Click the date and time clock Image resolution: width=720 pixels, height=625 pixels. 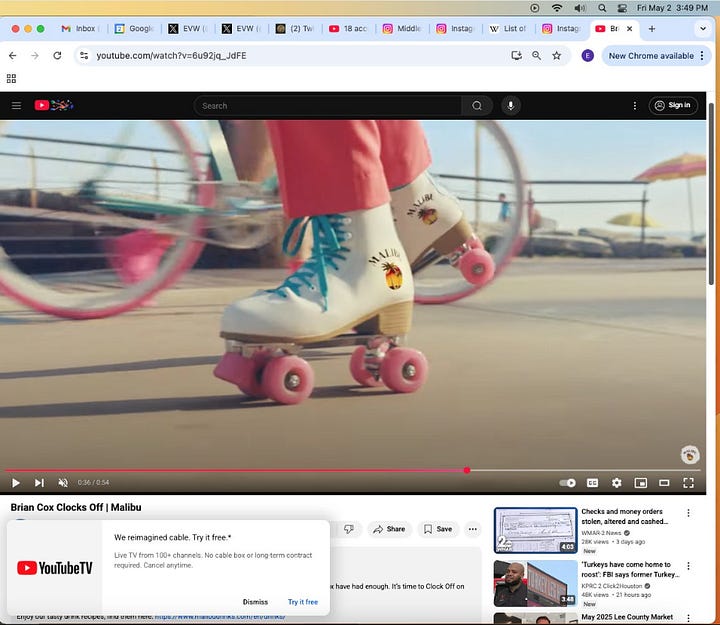pos(672,8)
